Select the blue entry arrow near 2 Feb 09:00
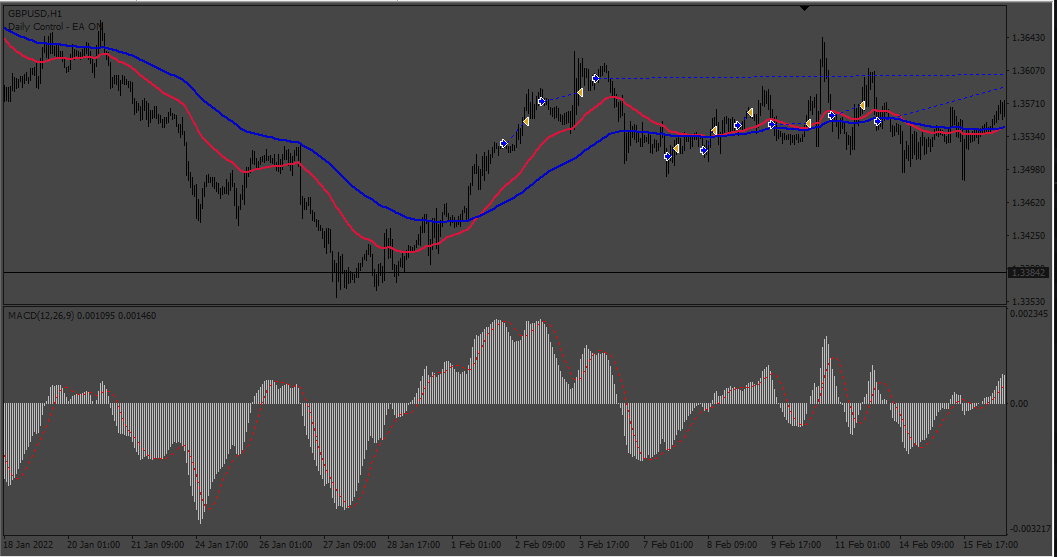This screenshot has height=557, width=1057. point(541,102)
